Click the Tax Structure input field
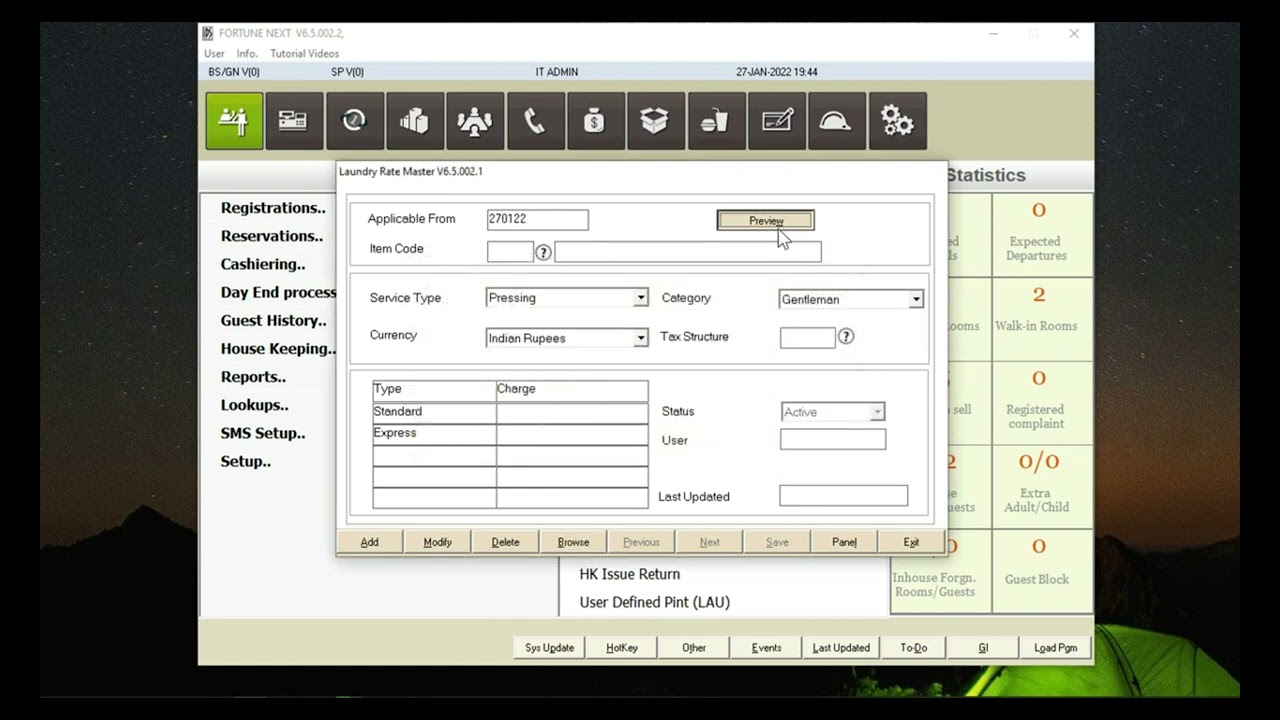 [x=807, y=337]
